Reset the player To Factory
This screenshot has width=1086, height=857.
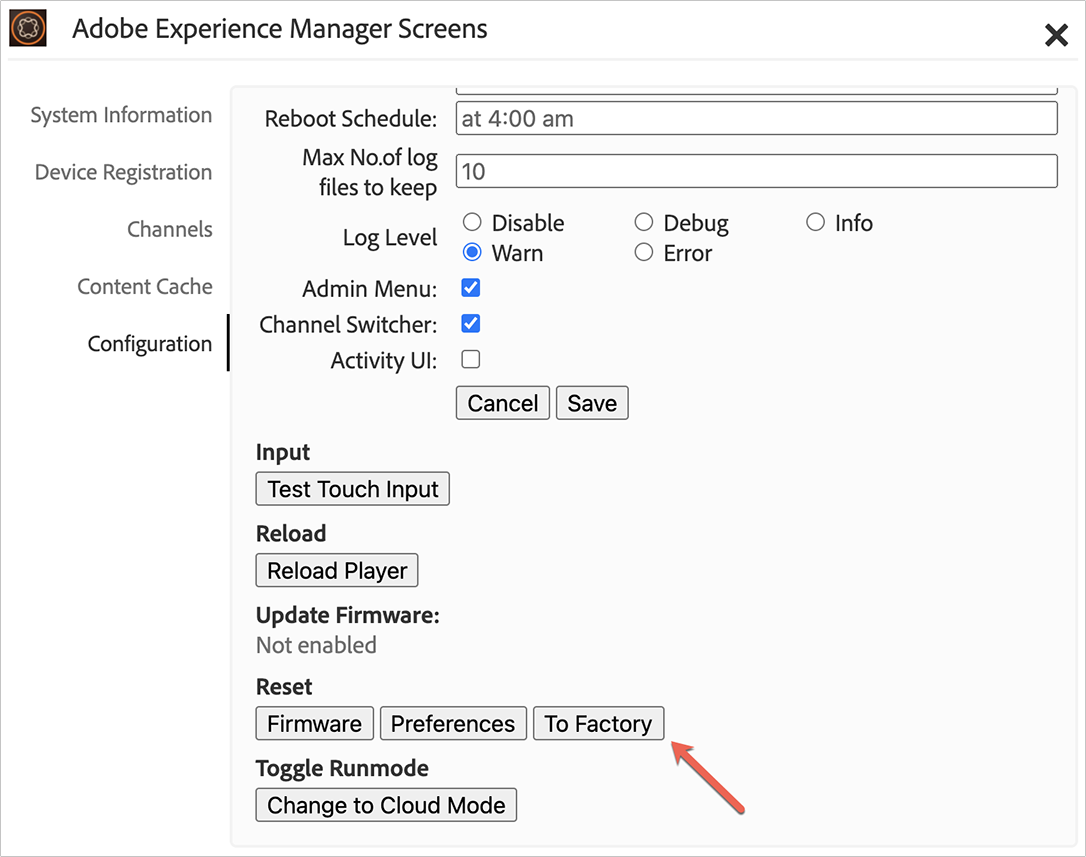pos(598,723)
